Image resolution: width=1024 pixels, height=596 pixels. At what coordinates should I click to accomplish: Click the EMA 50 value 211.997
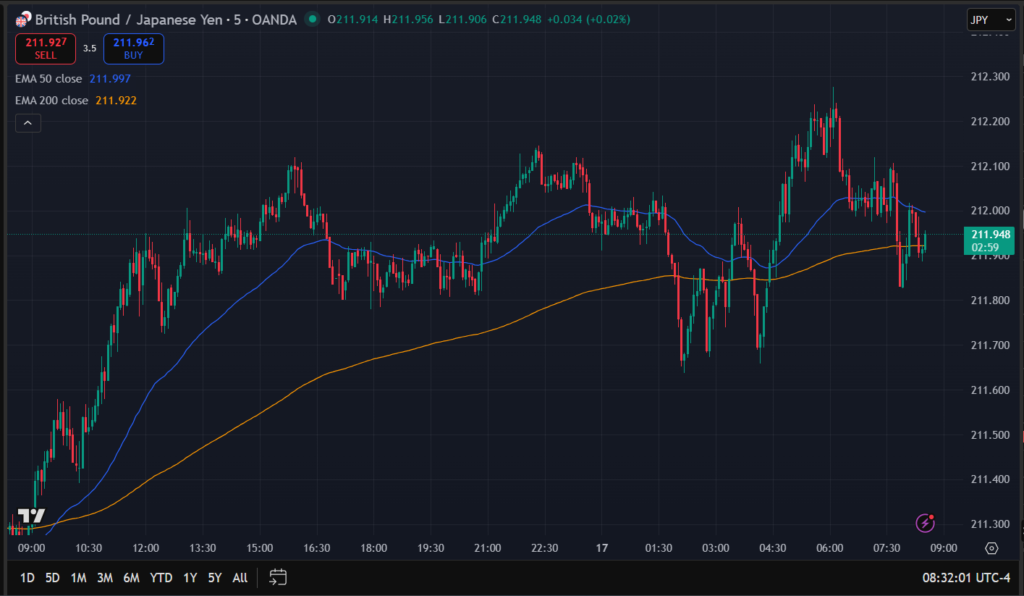click(110, 78)
